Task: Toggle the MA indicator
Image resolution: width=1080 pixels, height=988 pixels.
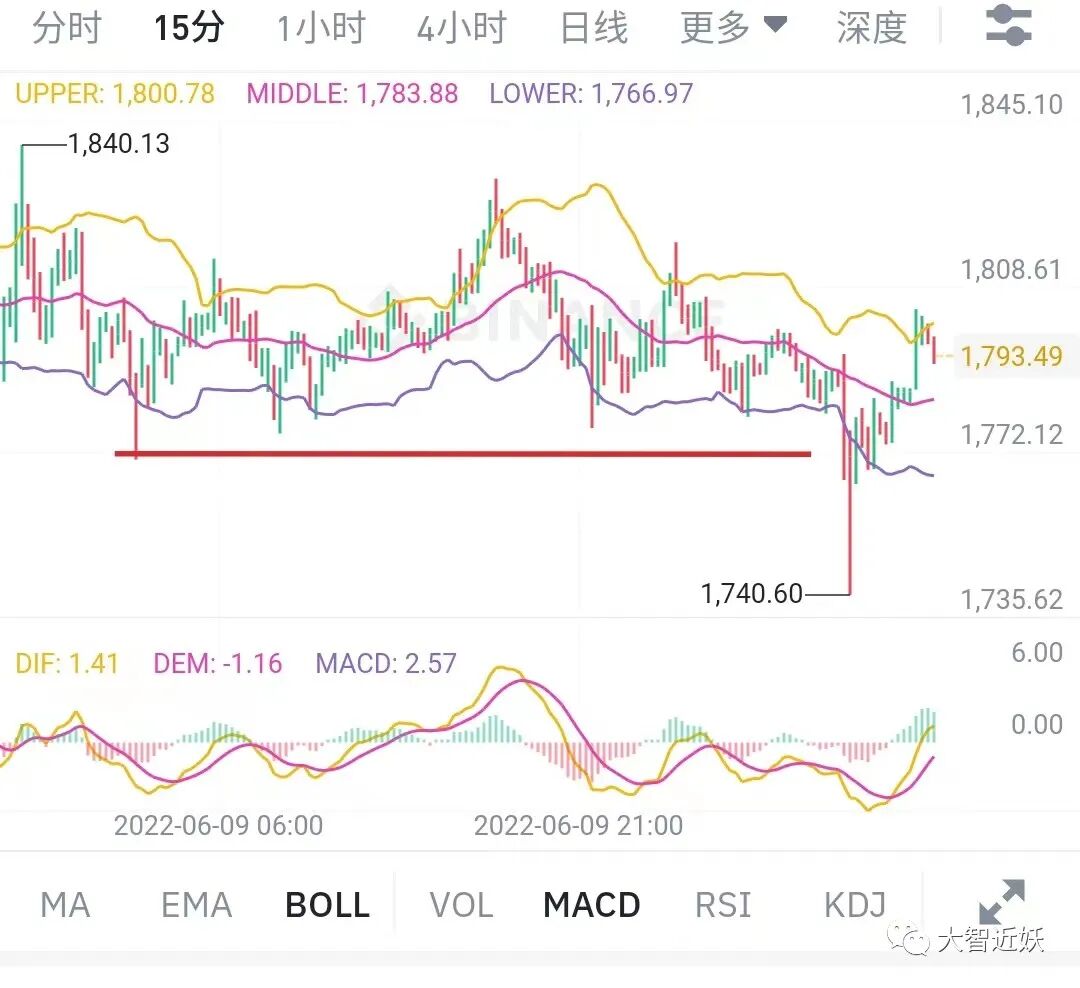Action: pyautogui.click(x=65, y=905)
